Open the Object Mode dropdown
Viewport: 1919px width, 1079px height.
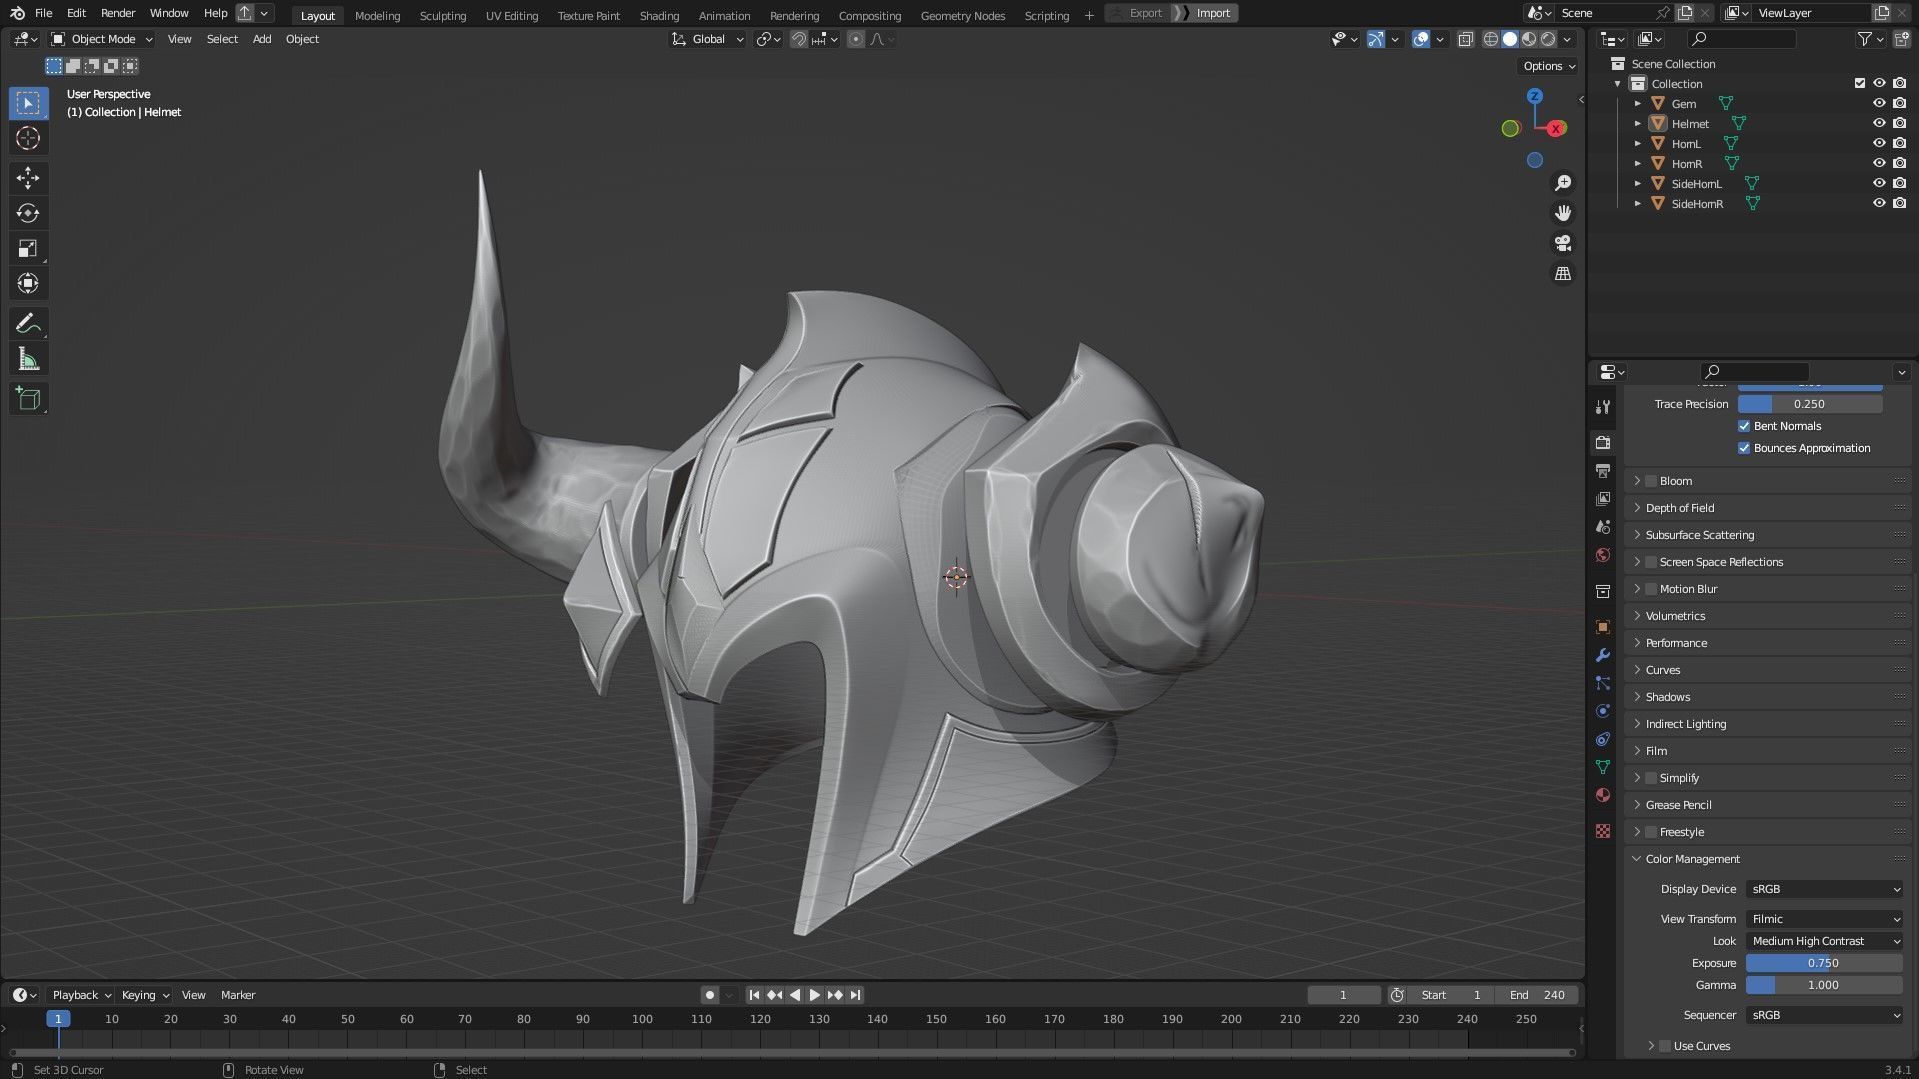pyautogui.click(x=102, y=39)
